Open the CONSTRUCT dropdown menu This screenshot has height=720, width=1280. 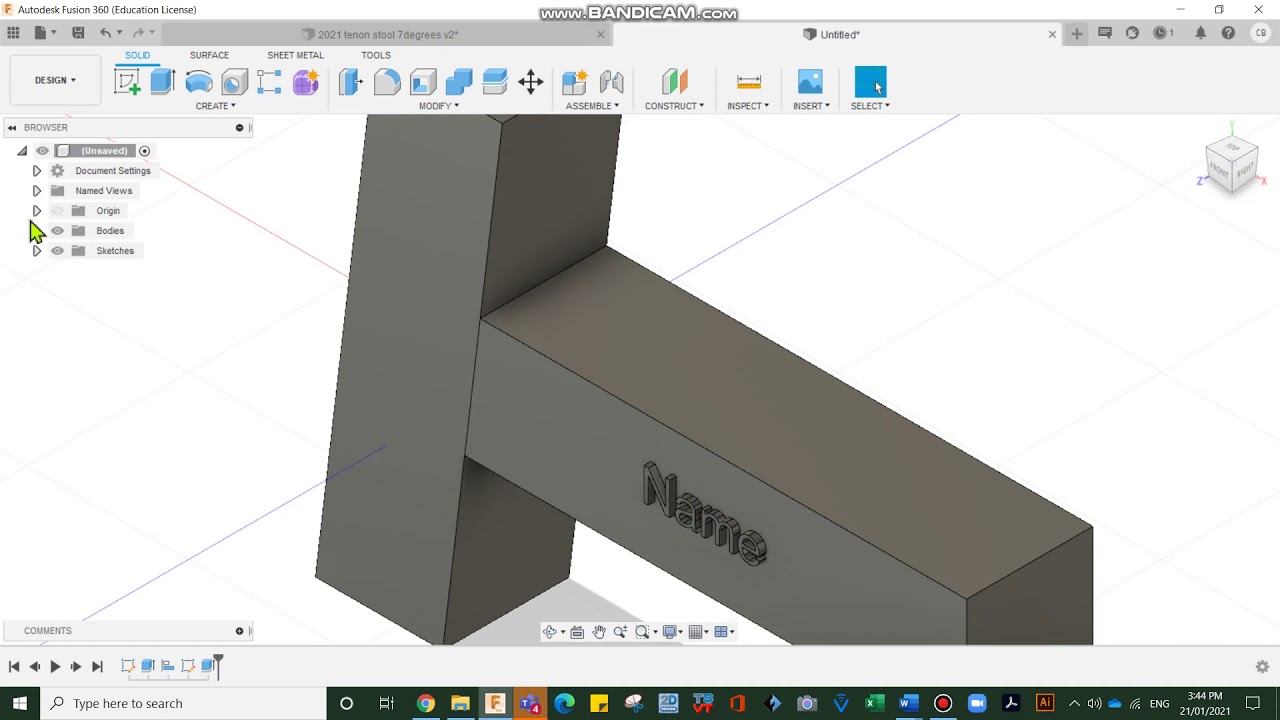(x=674, y=106)
